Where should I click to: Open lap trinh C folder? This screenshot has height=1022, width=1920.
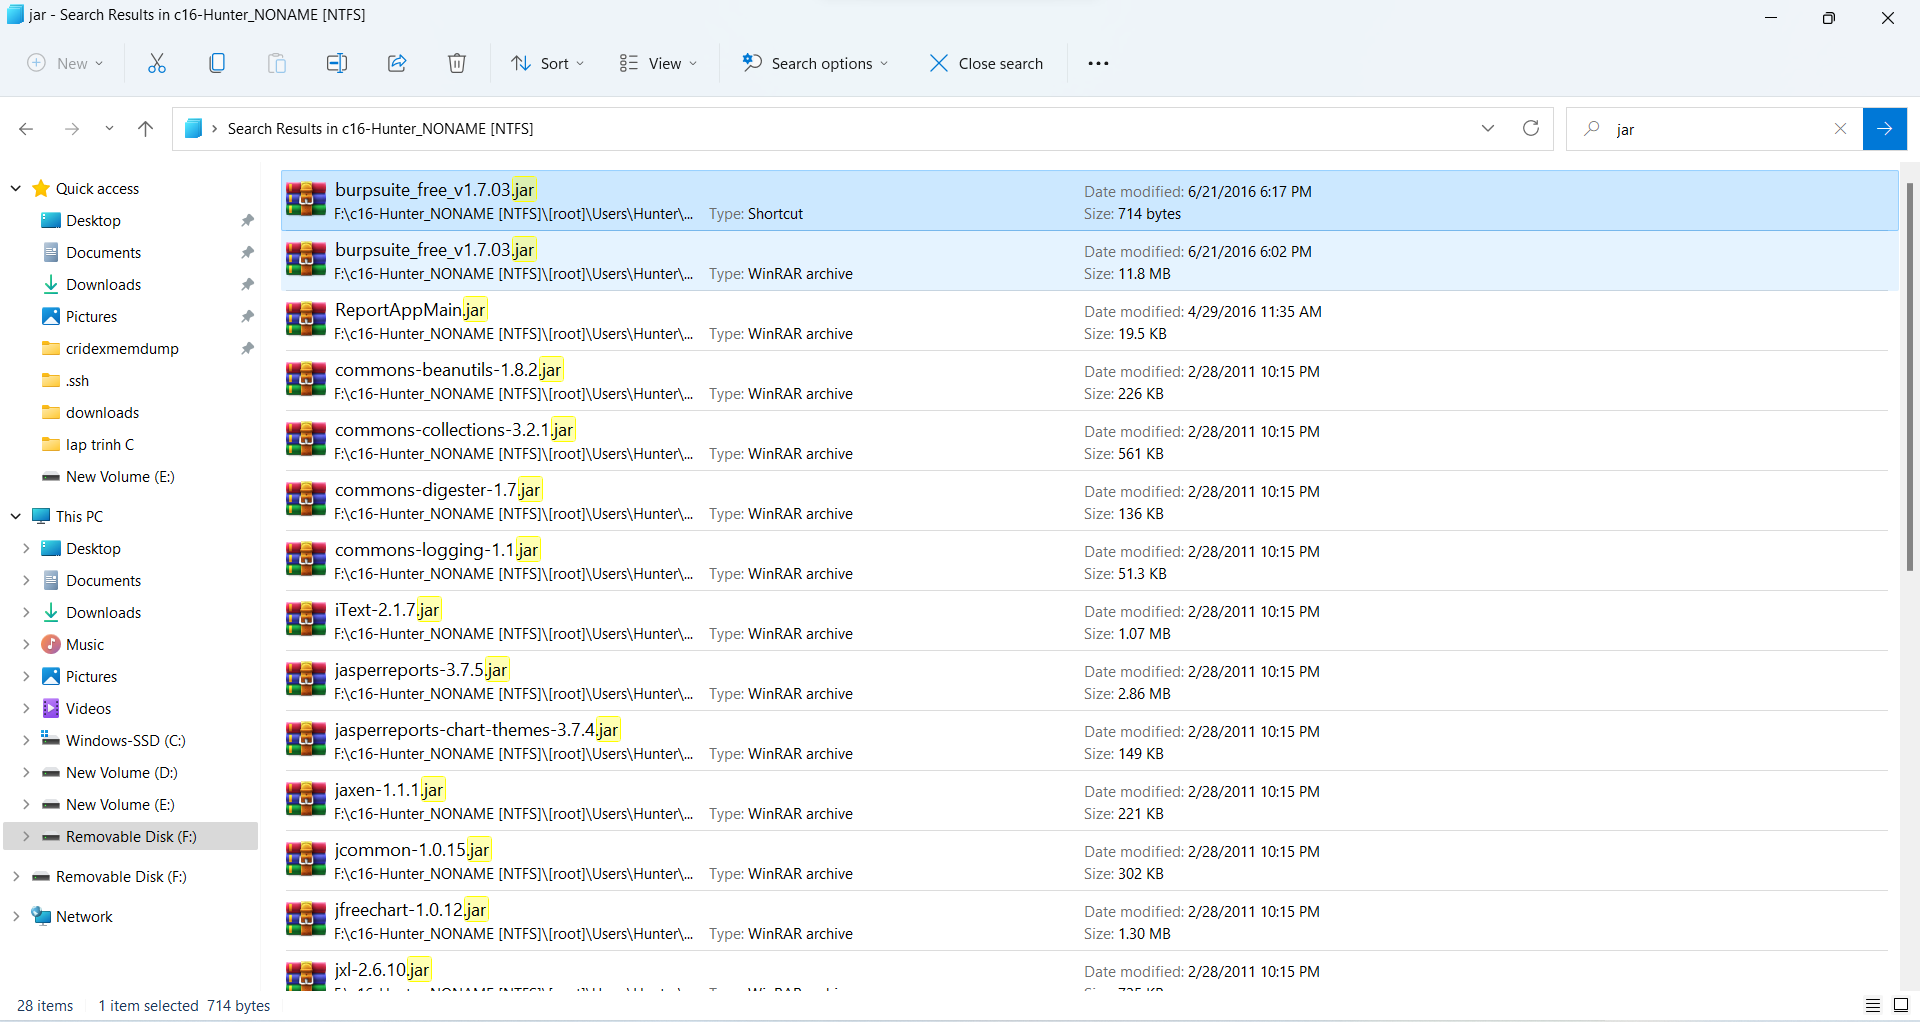click(99, 444)
